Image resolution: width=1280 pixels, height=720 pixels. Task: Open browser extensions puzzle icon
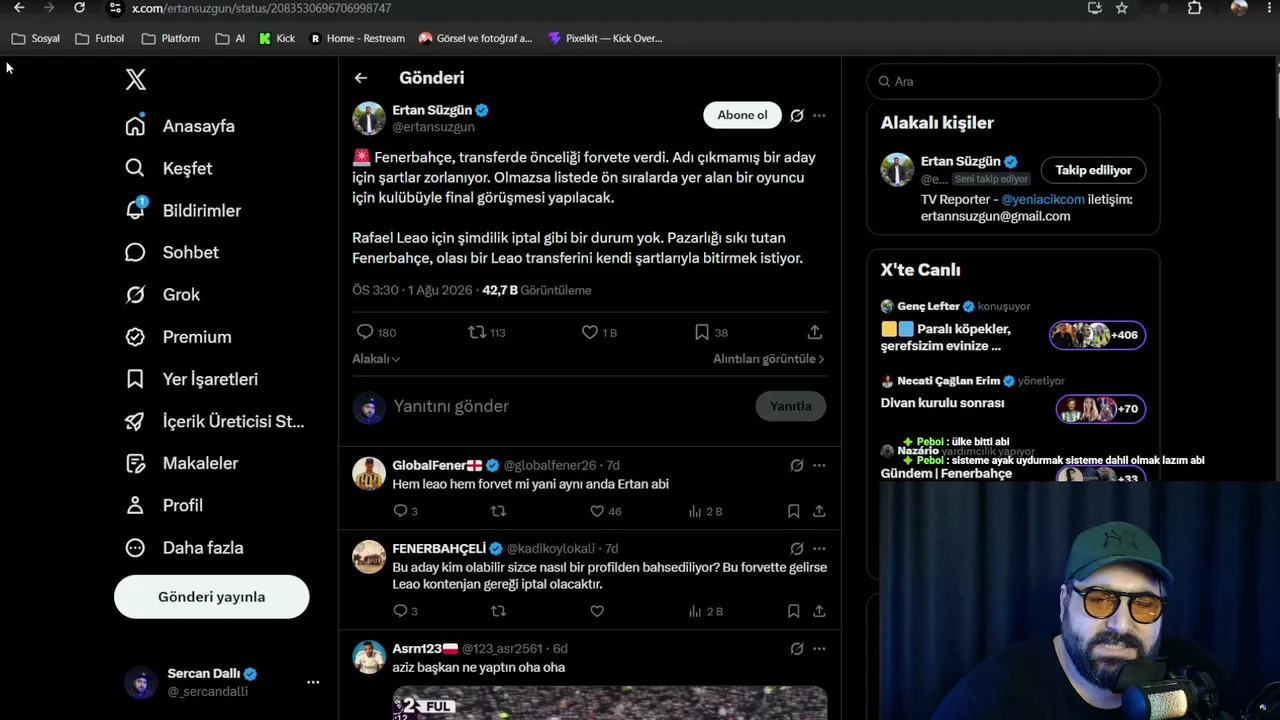(x=1194, y=8)
